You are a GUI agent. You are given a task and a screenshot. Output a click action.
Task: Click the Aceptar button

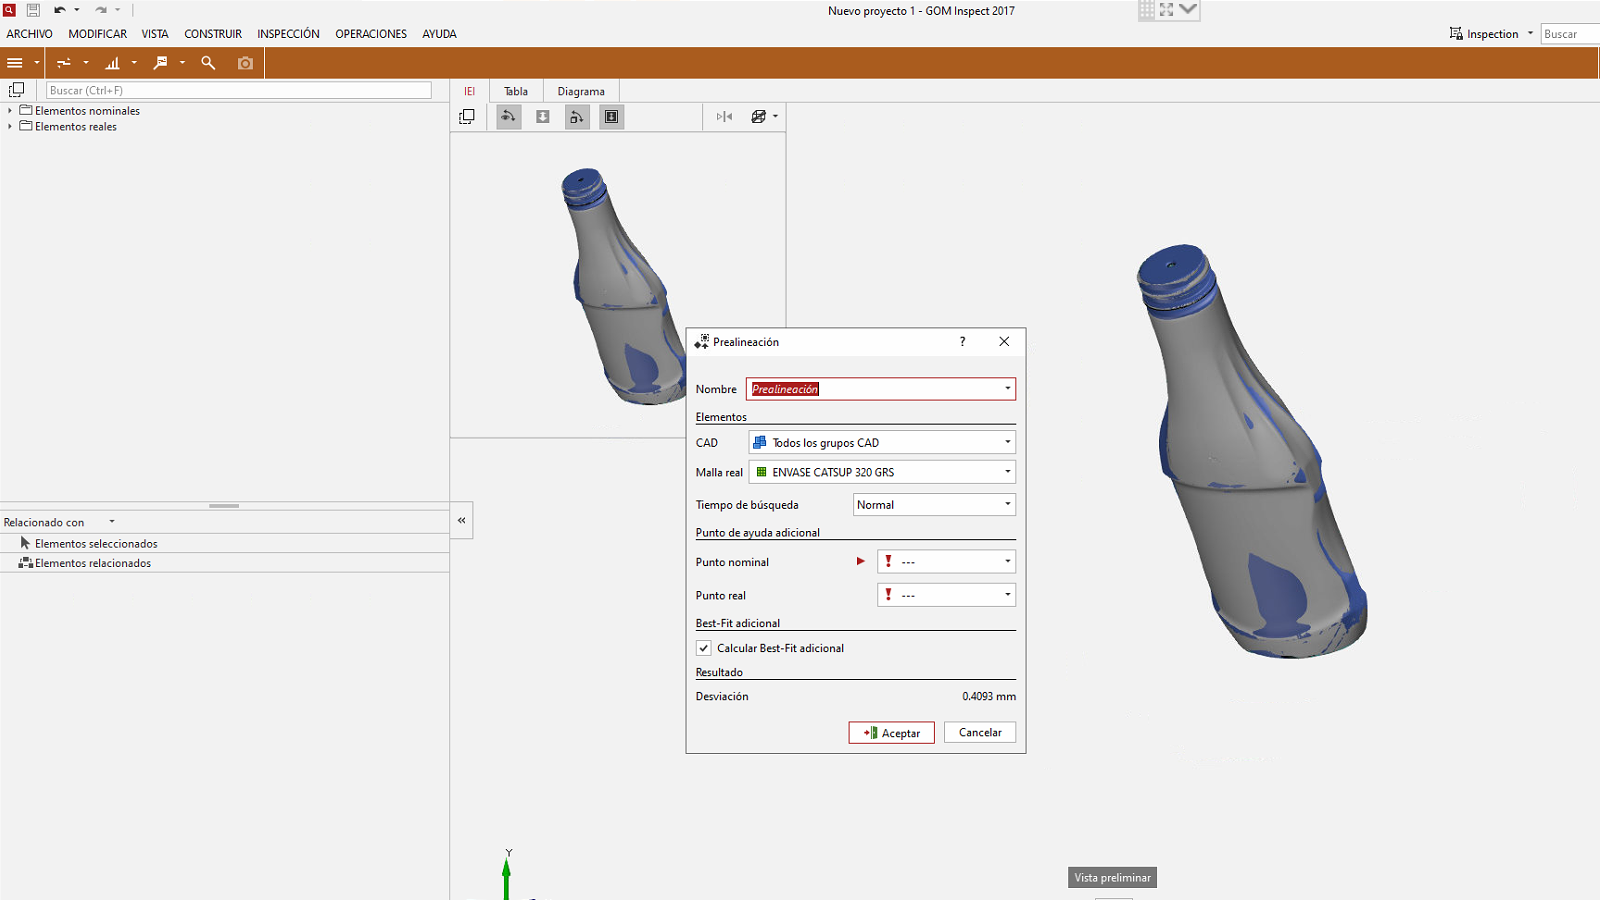891,733
